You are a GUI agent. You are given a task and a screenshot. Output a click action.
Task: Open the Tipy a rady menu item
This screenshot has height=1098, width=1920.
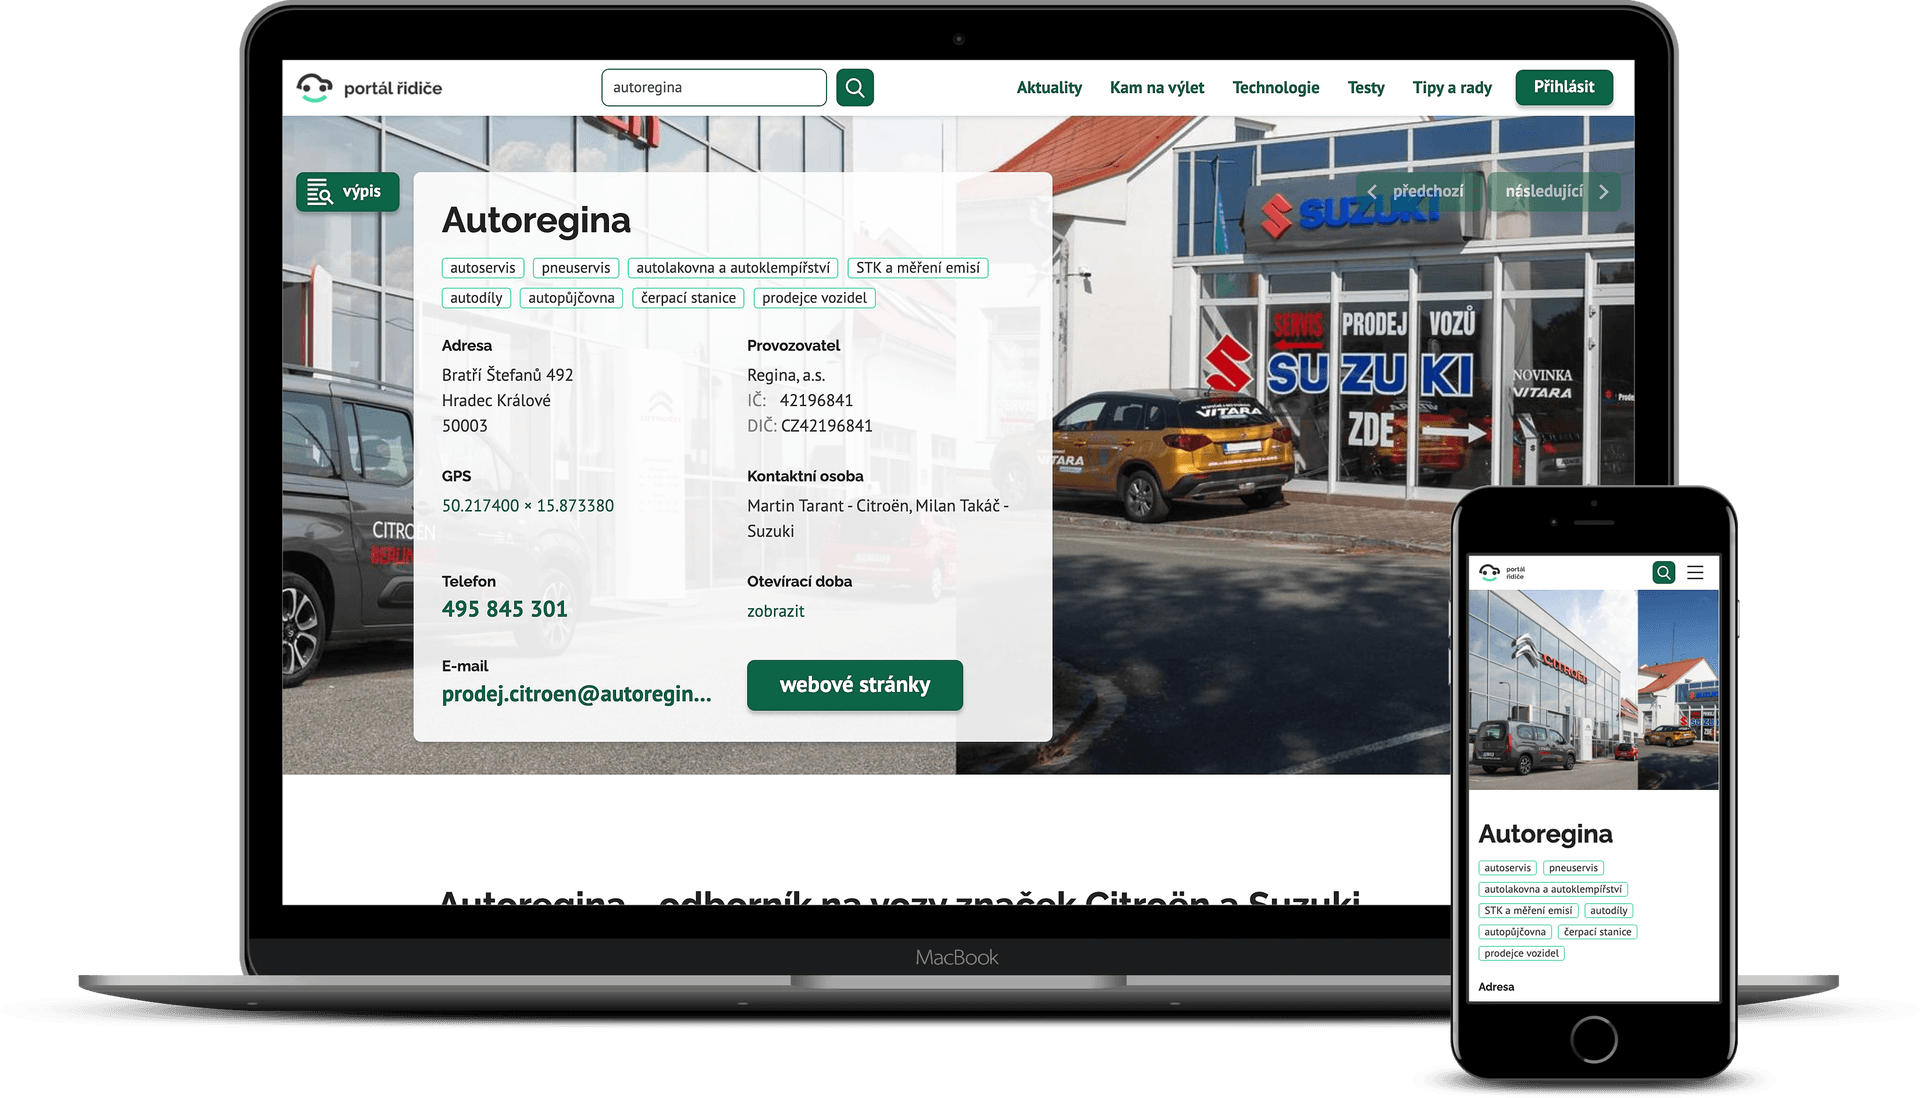(x=1452, y=88)
